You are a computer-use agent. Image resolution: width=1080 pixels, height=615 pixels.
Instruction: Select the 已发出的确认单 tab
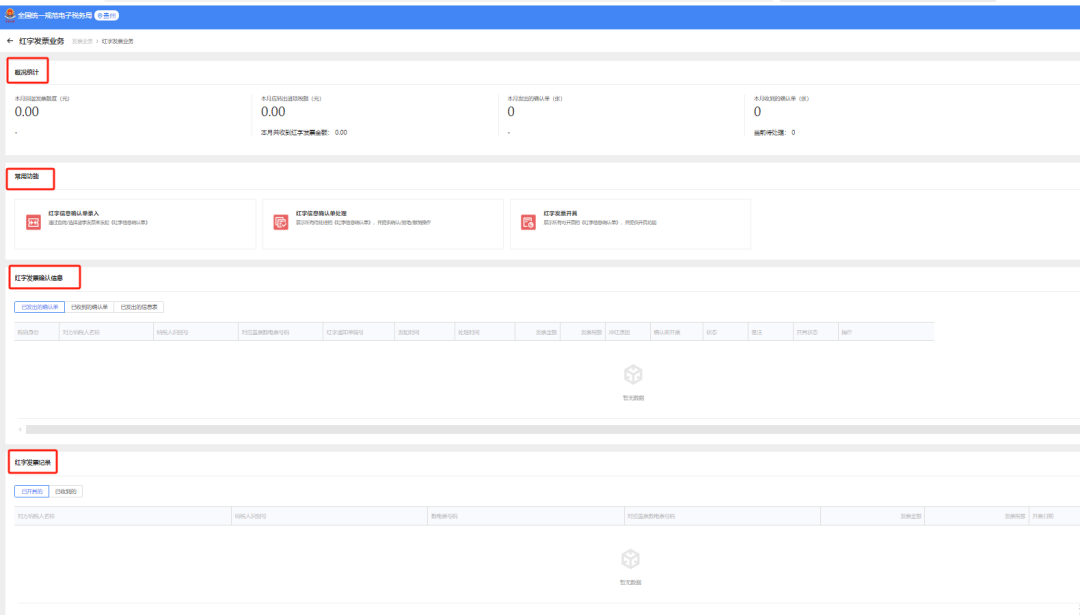[x=39, y=307]
